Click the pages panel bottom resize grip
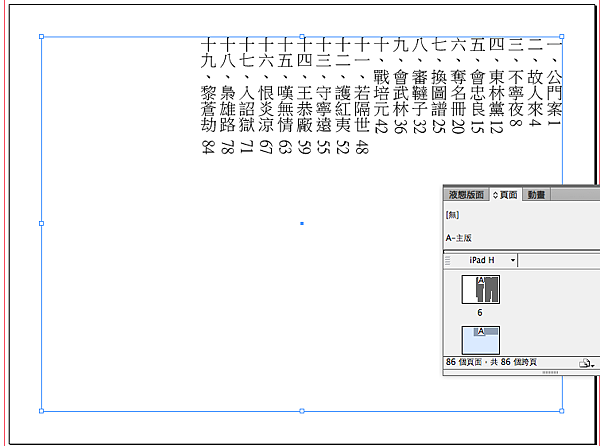The width and height of the screenshot is (600, 446). (550, 372)
